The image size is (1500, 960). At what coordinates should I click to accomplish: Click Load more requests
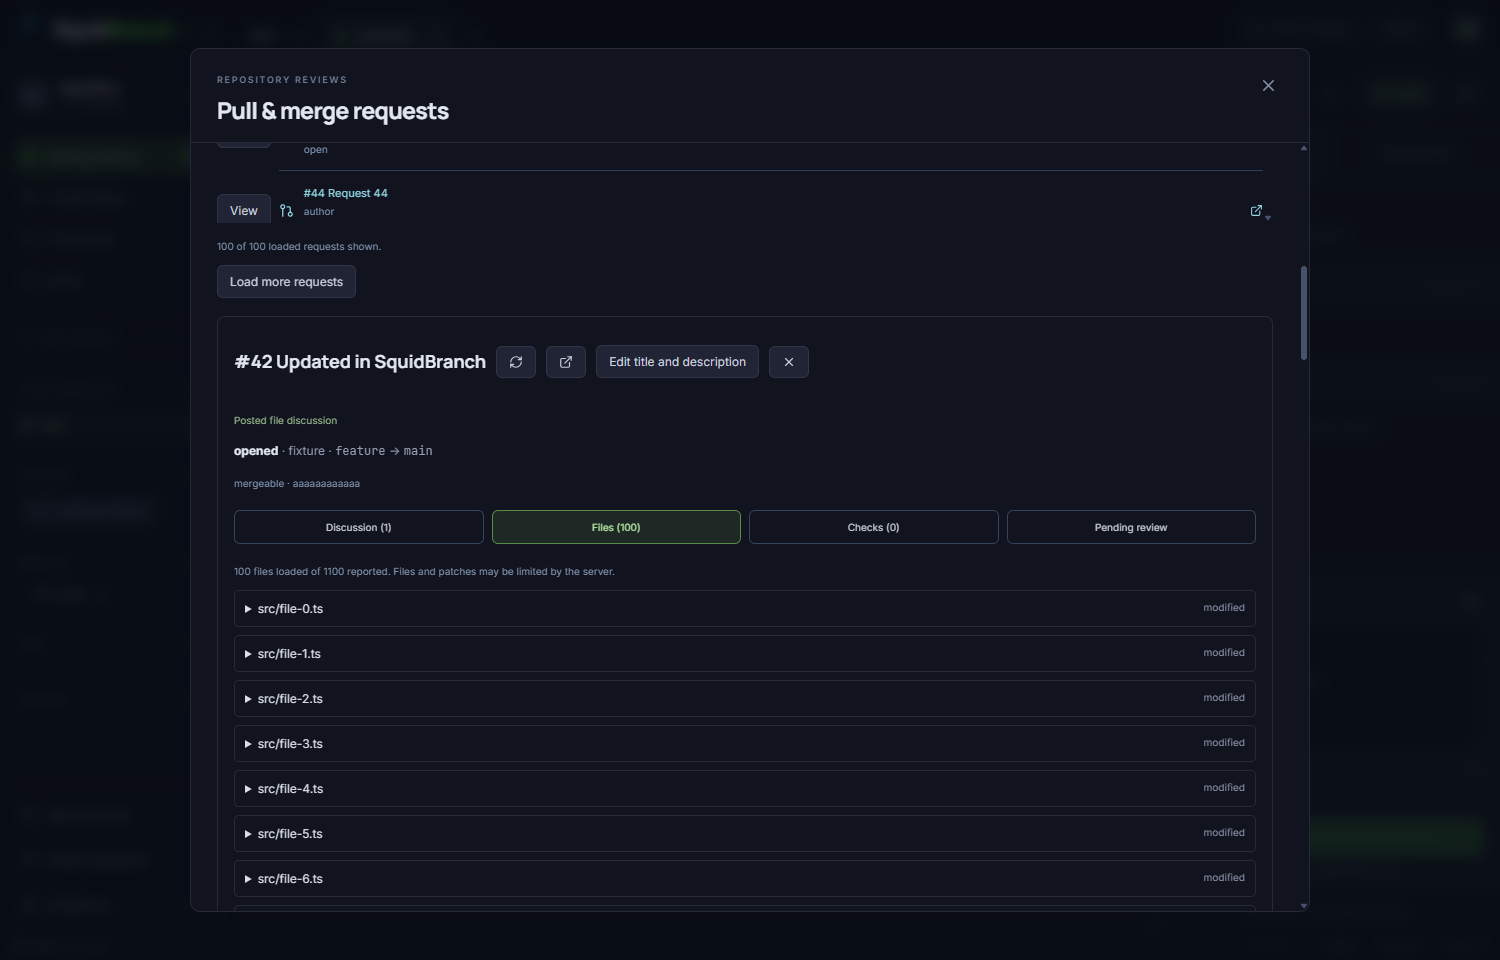[x=286, y=282]
